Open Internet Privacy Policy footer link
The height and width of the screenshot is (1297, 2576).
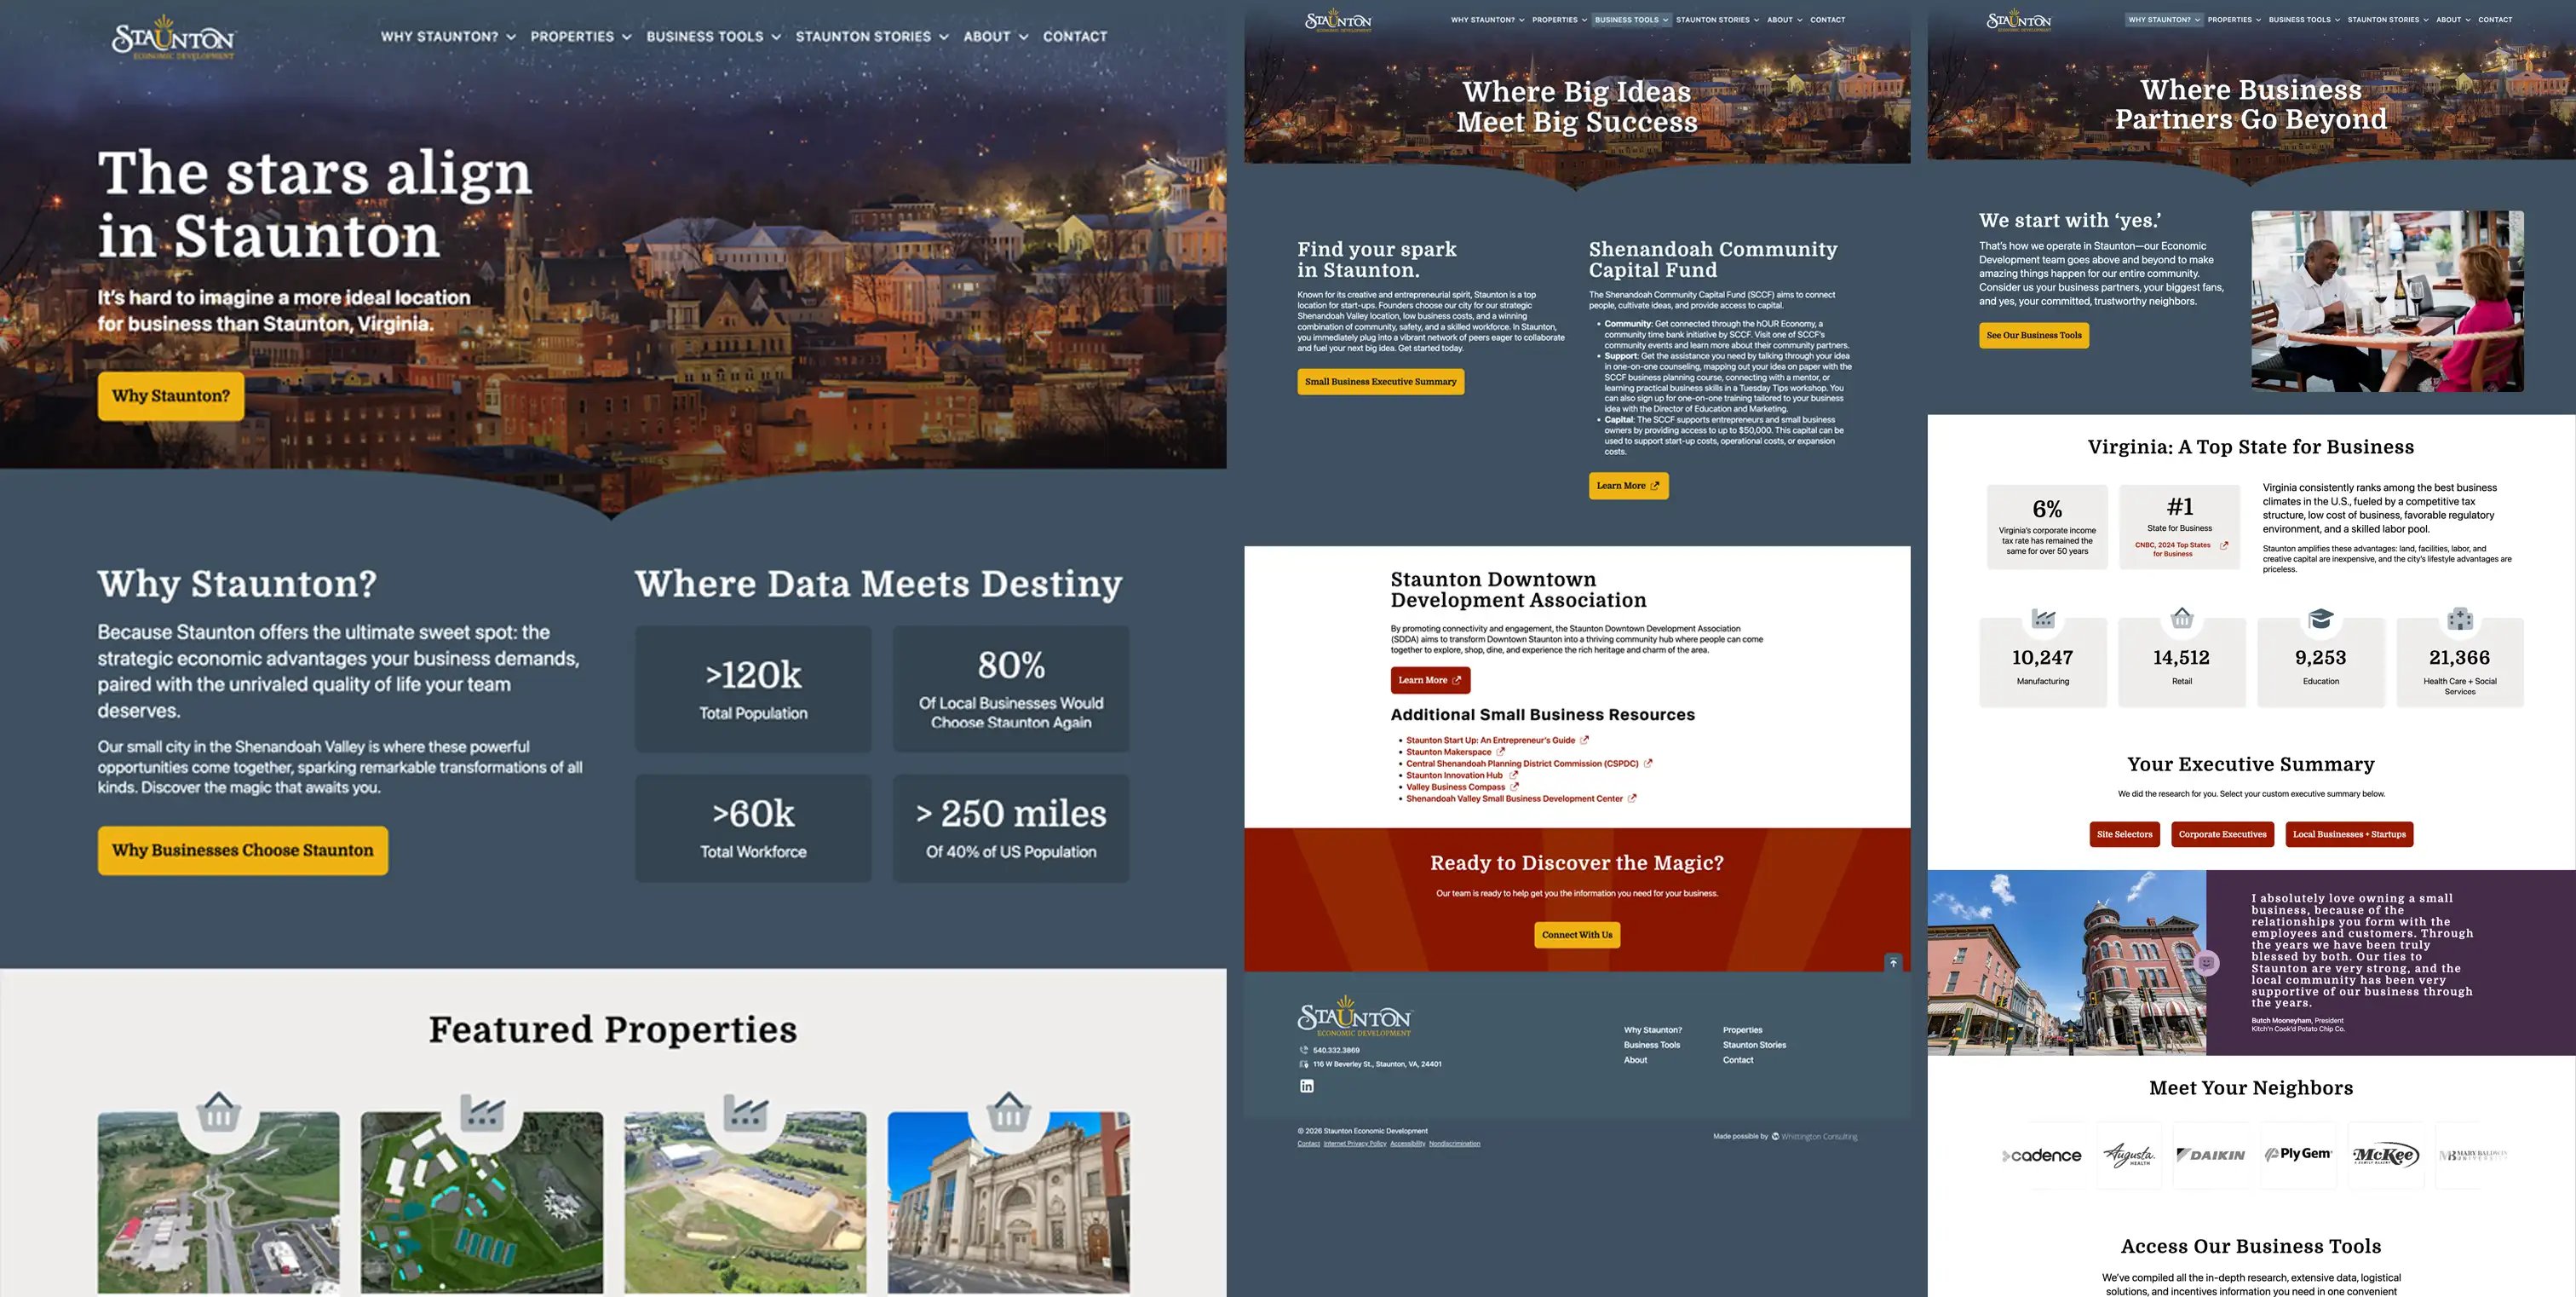pos(1354,1144)
